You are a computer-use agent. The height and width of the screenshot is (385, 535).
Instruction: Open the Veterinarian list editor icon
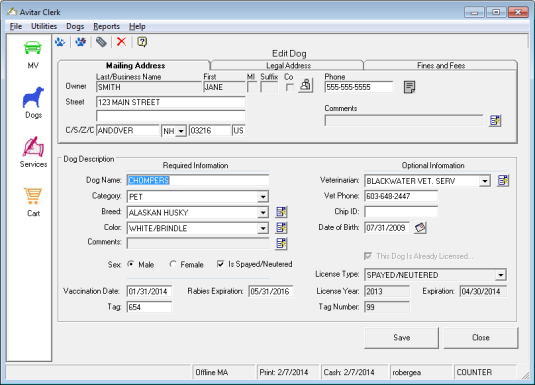coord(503,181)
